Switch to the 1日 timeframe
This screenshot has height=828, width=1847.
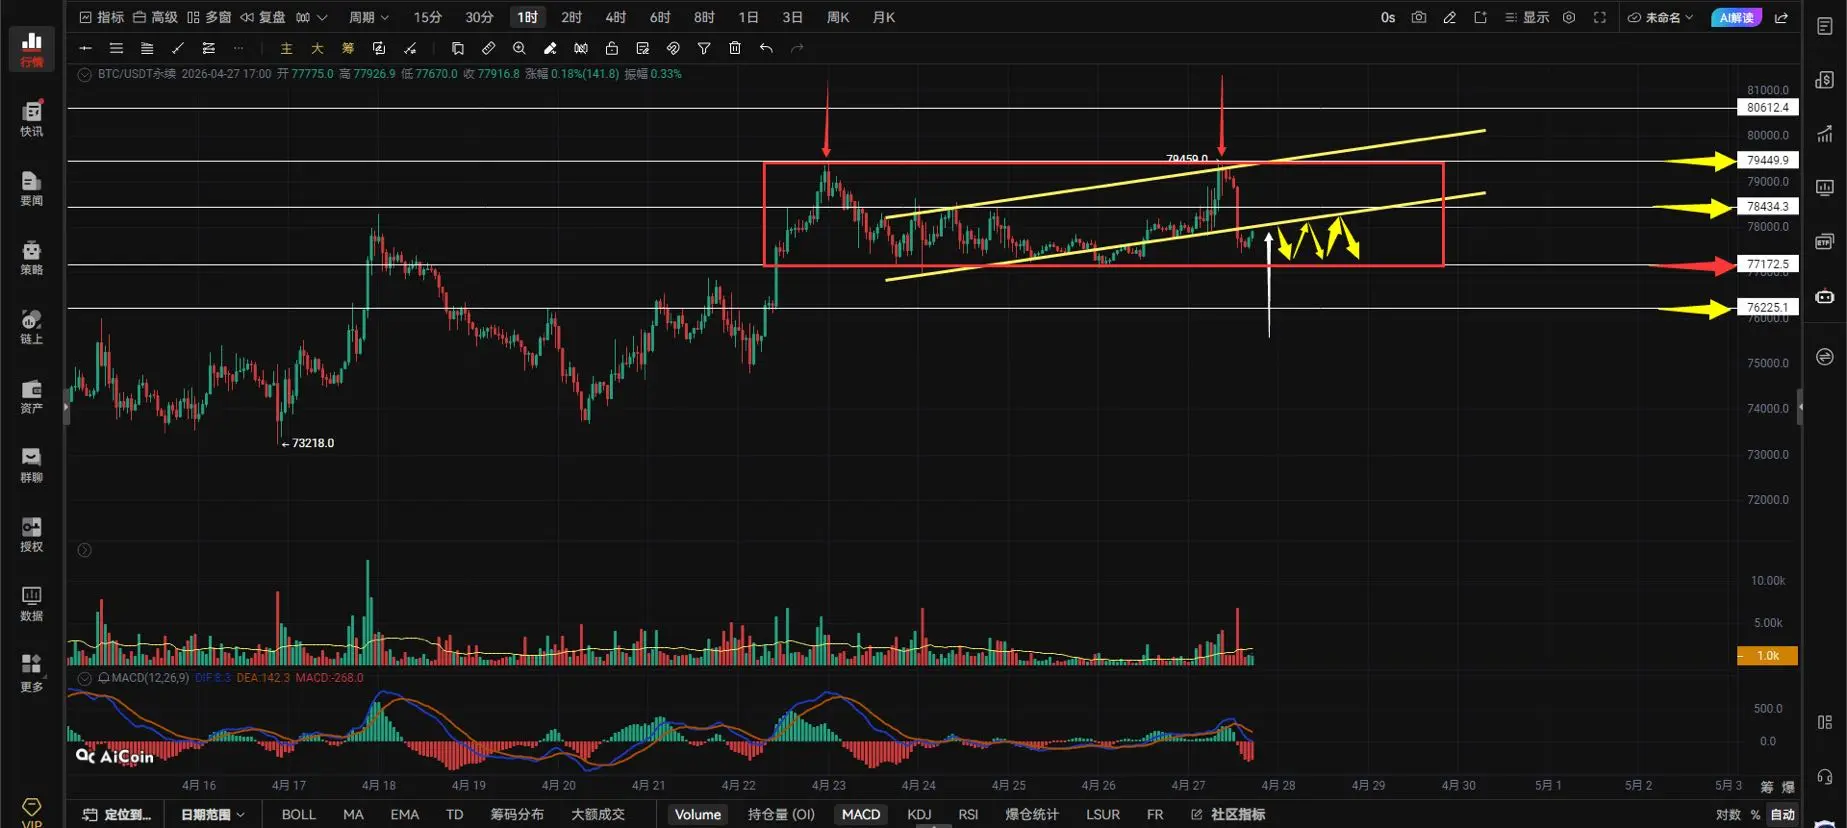(748, 17)
